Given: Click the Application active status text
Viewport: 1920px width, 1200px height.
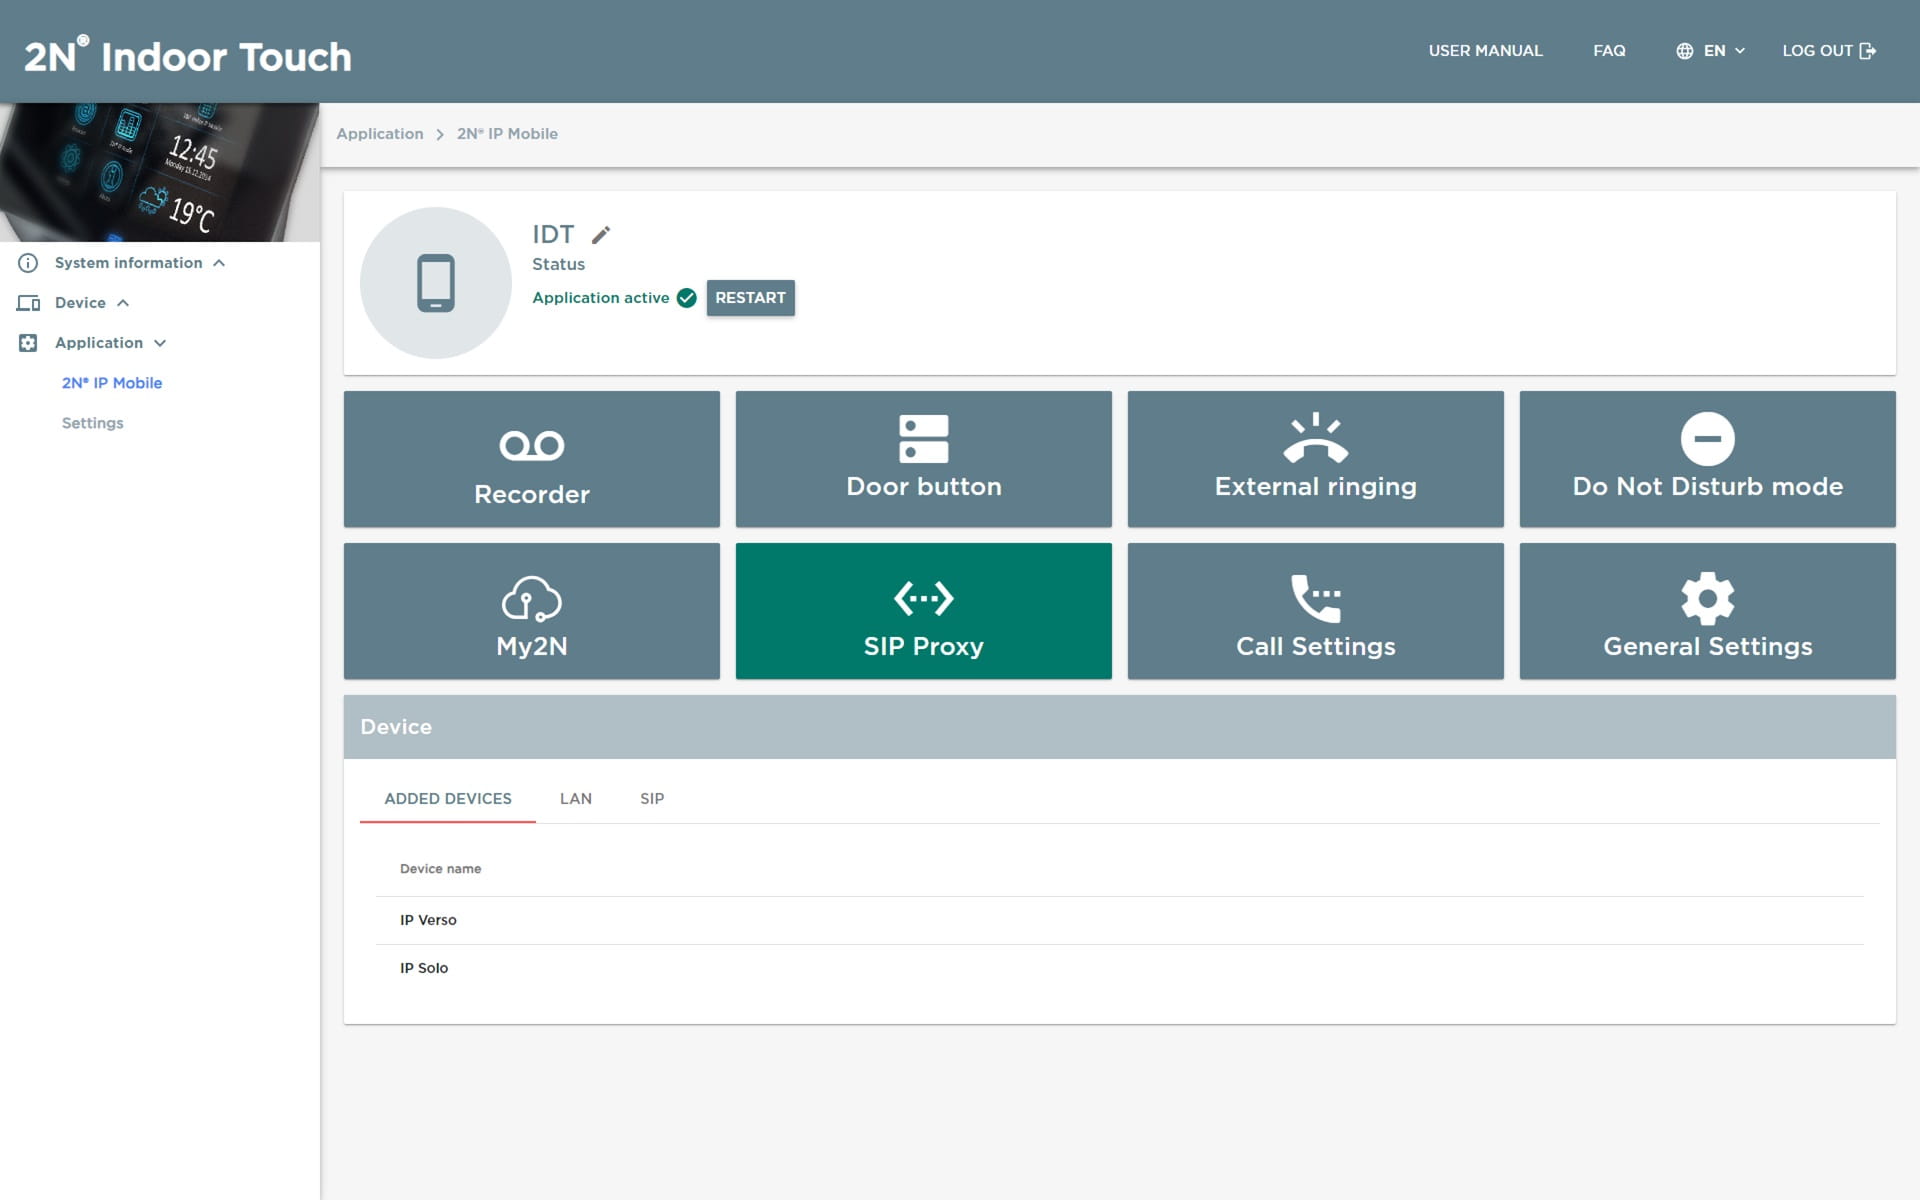Looking at the screenshot, I should coord(601,298).
